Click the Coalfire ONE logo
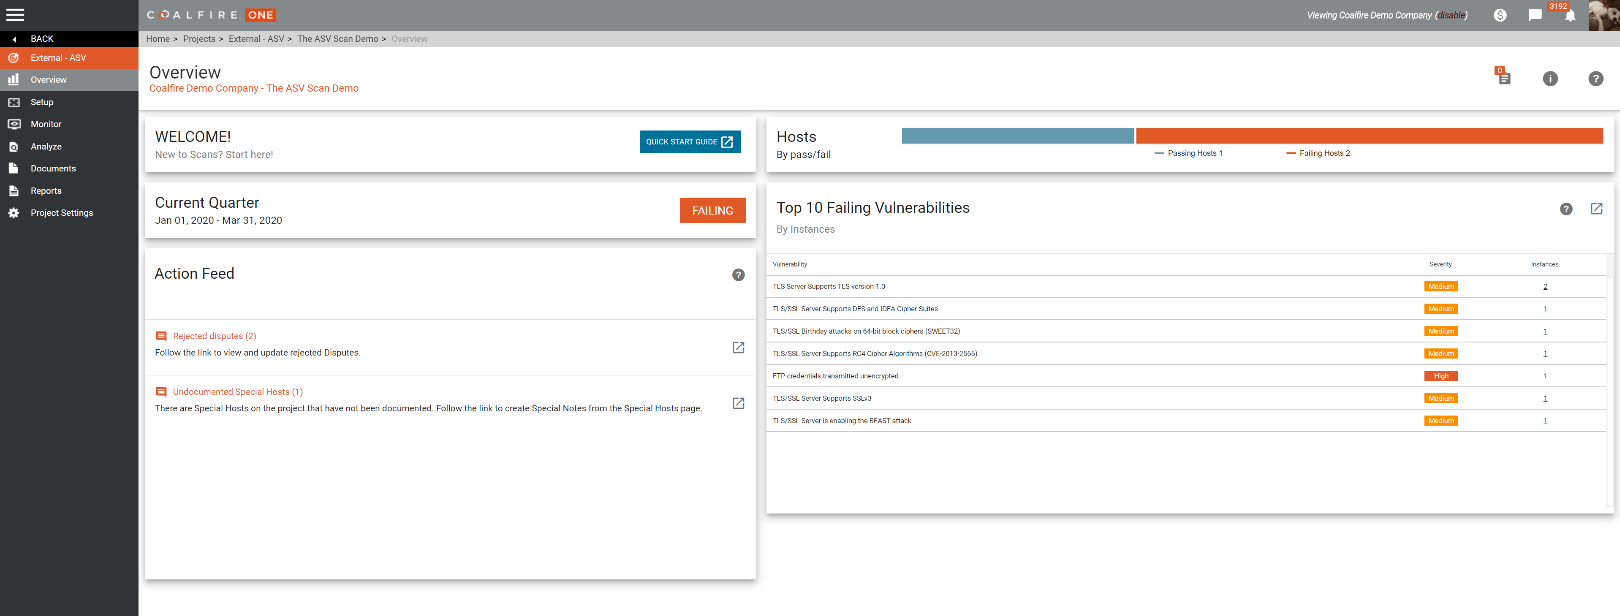Image resolution: width=1620 pixels, height=616 pixels. [211, 15]
